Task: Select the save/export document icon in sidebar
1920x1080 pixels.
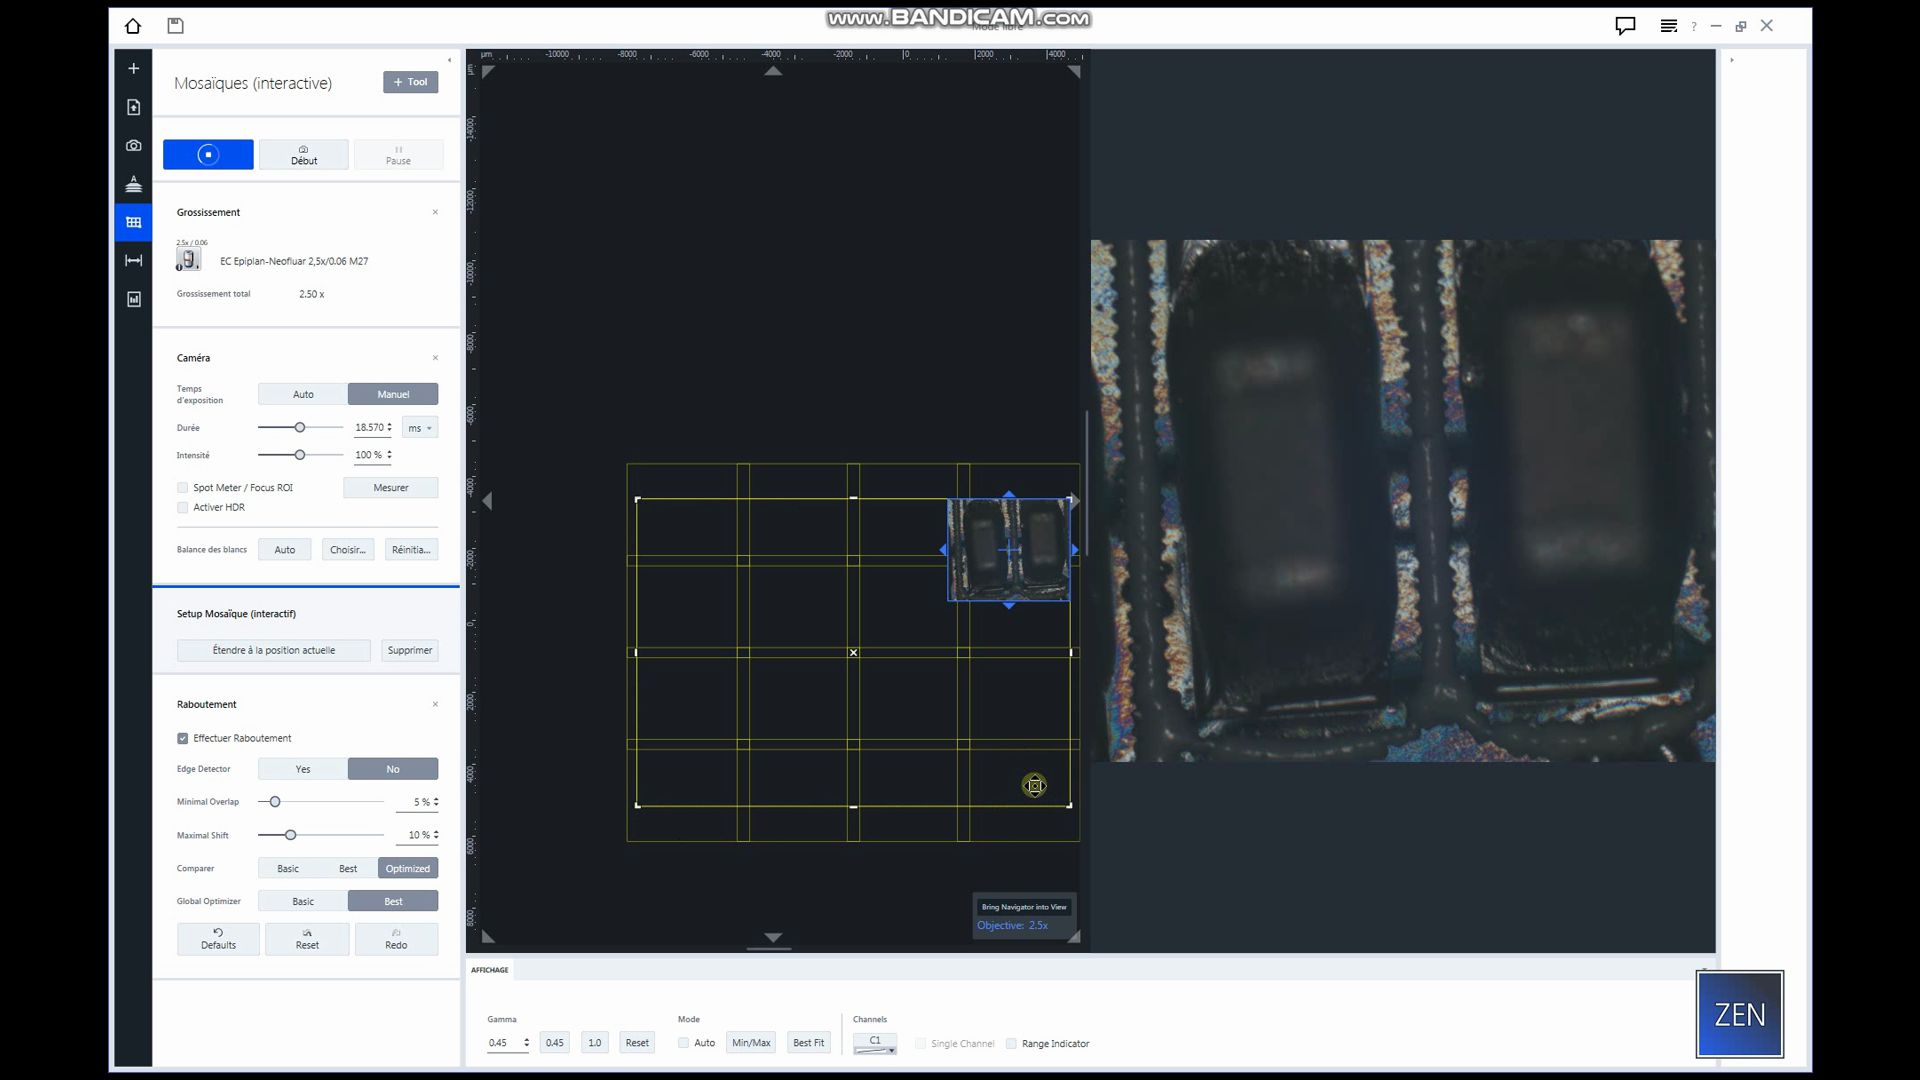Action: 133,107
